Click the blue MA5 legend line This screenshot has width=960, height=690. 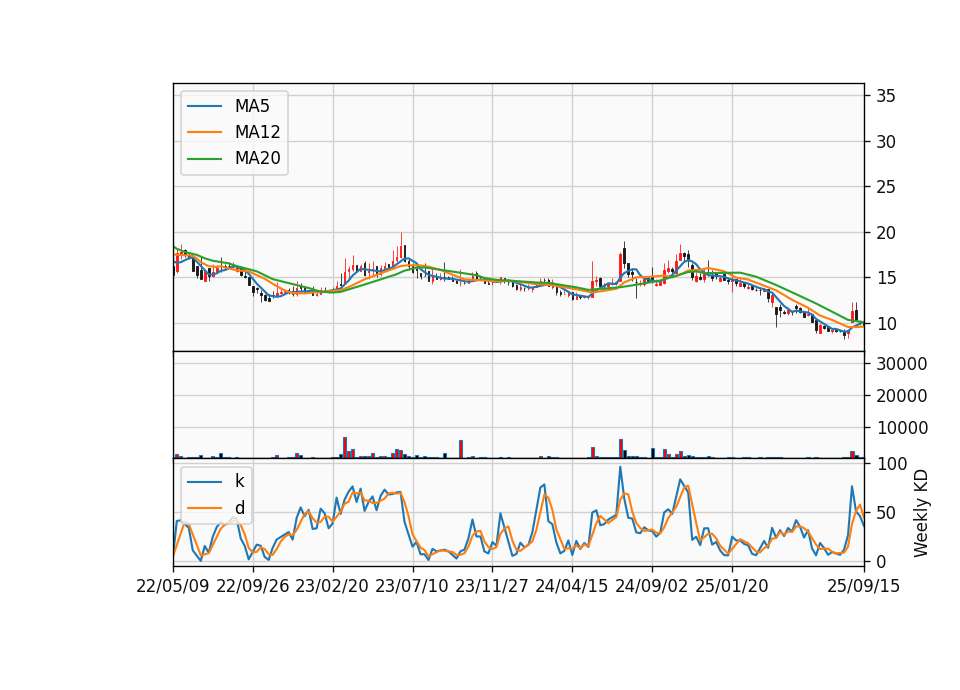(x=204, y=106)
